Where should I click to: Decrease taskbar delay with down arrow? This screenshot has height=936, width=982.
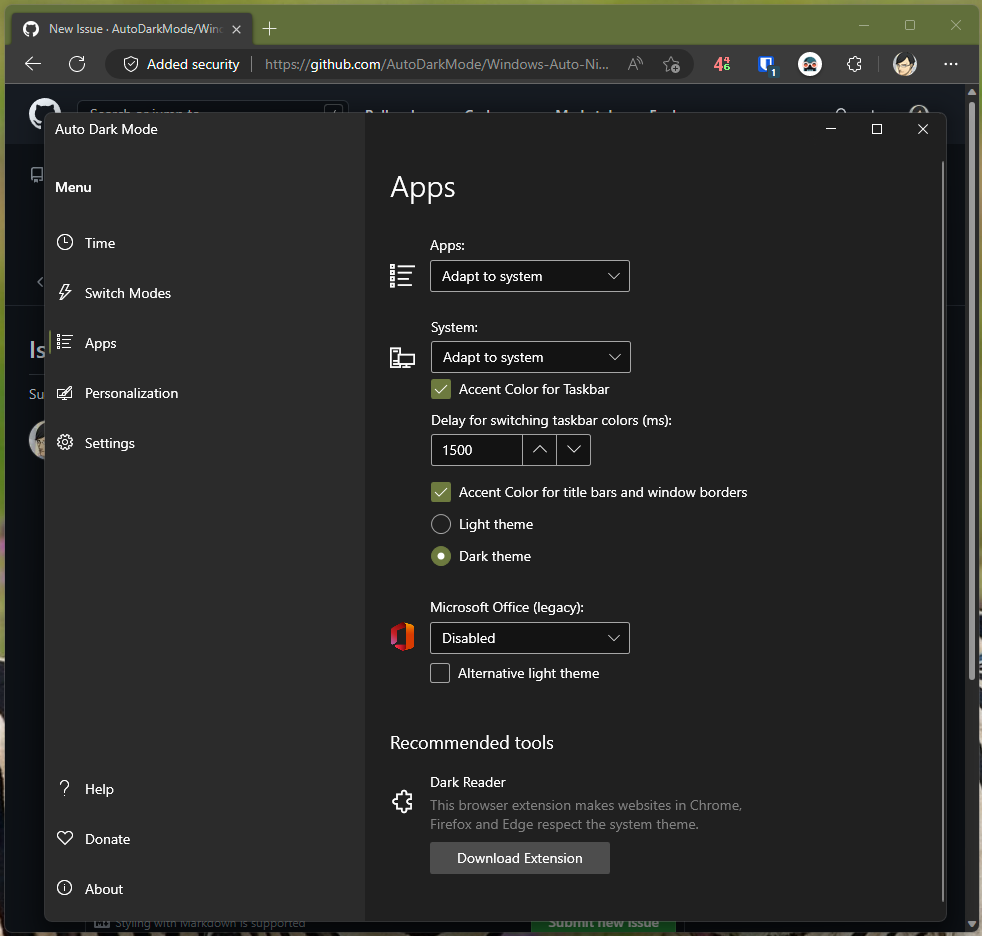[x=574, y=450]
